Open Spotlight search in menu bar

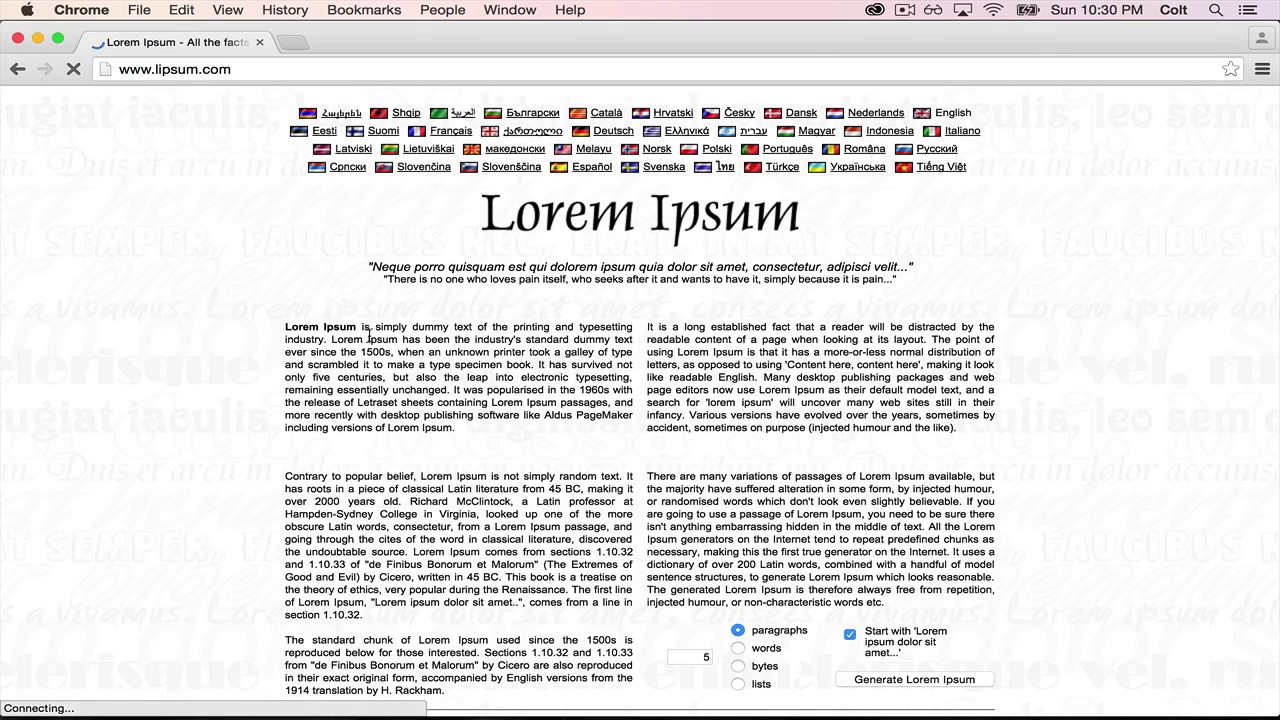1216,10
